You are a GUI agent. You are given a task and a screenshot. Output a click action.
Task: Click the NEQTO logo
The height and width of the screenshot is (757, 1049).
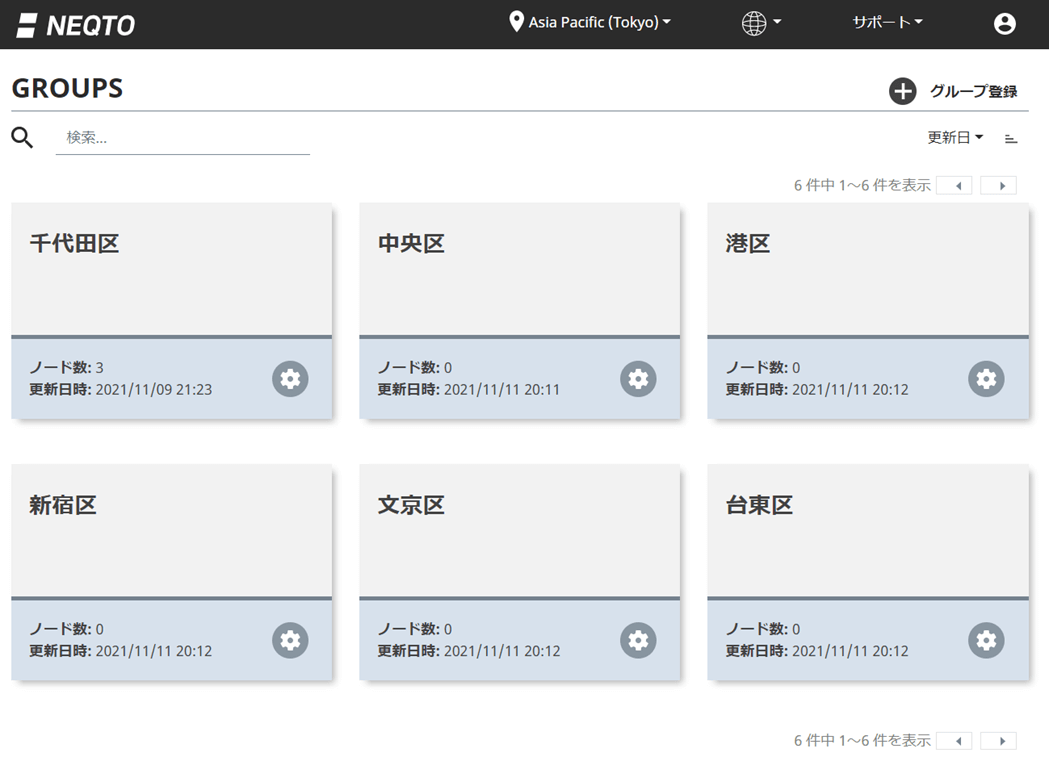pyautogui.click(x=76, y=25)
